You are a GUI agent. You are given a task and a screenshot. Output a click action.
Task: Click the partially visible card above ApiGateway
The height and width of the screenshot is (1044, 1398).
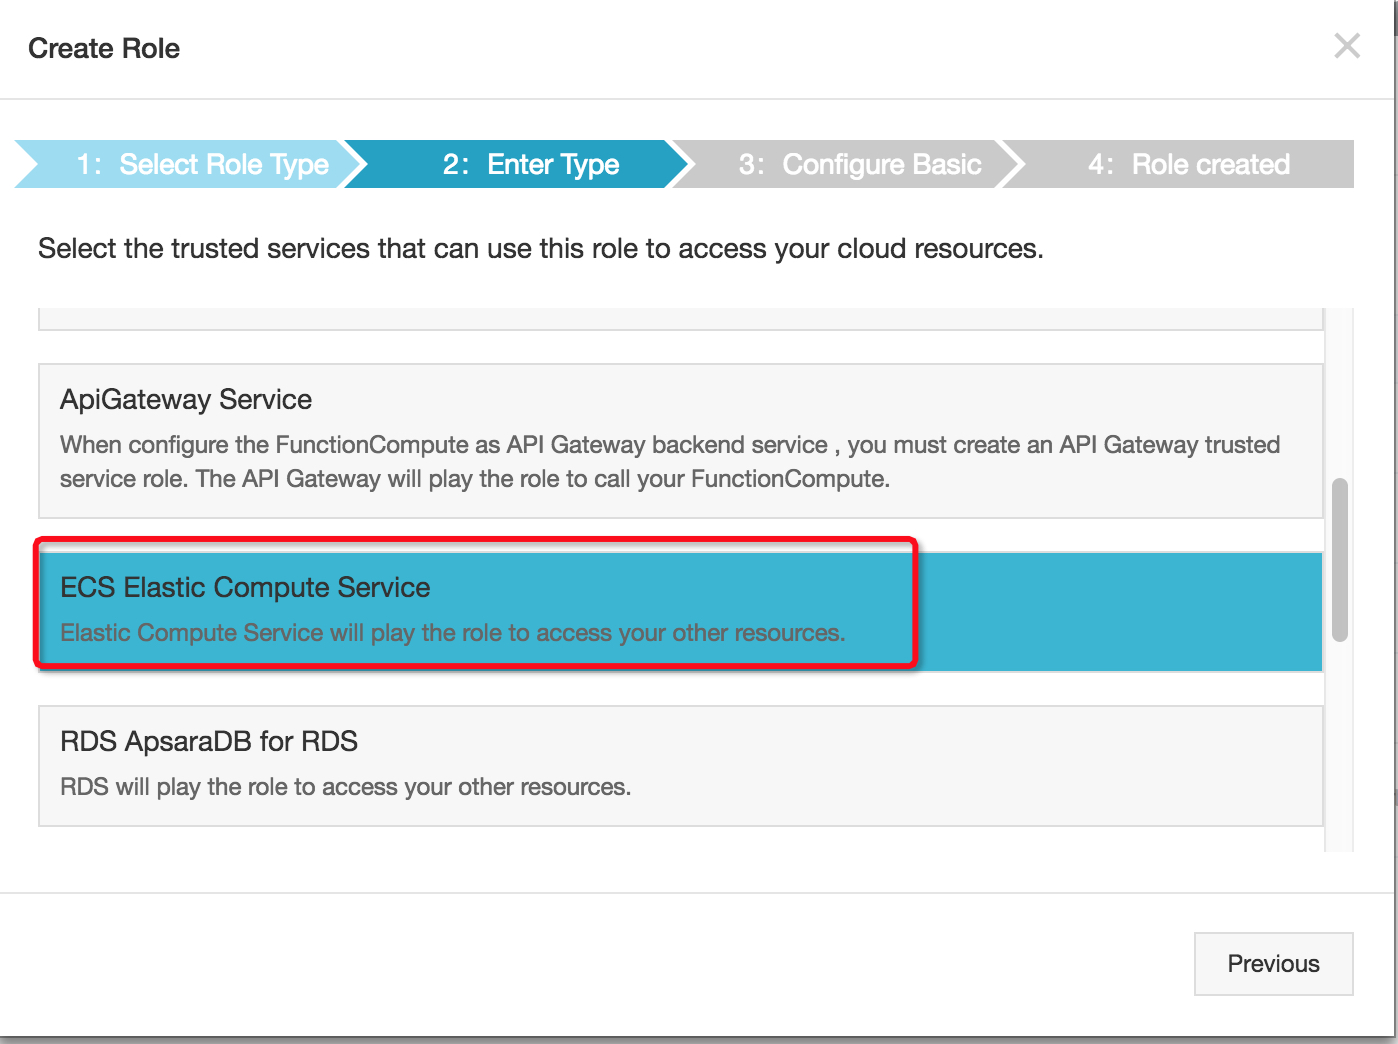[x=680, y=319]
